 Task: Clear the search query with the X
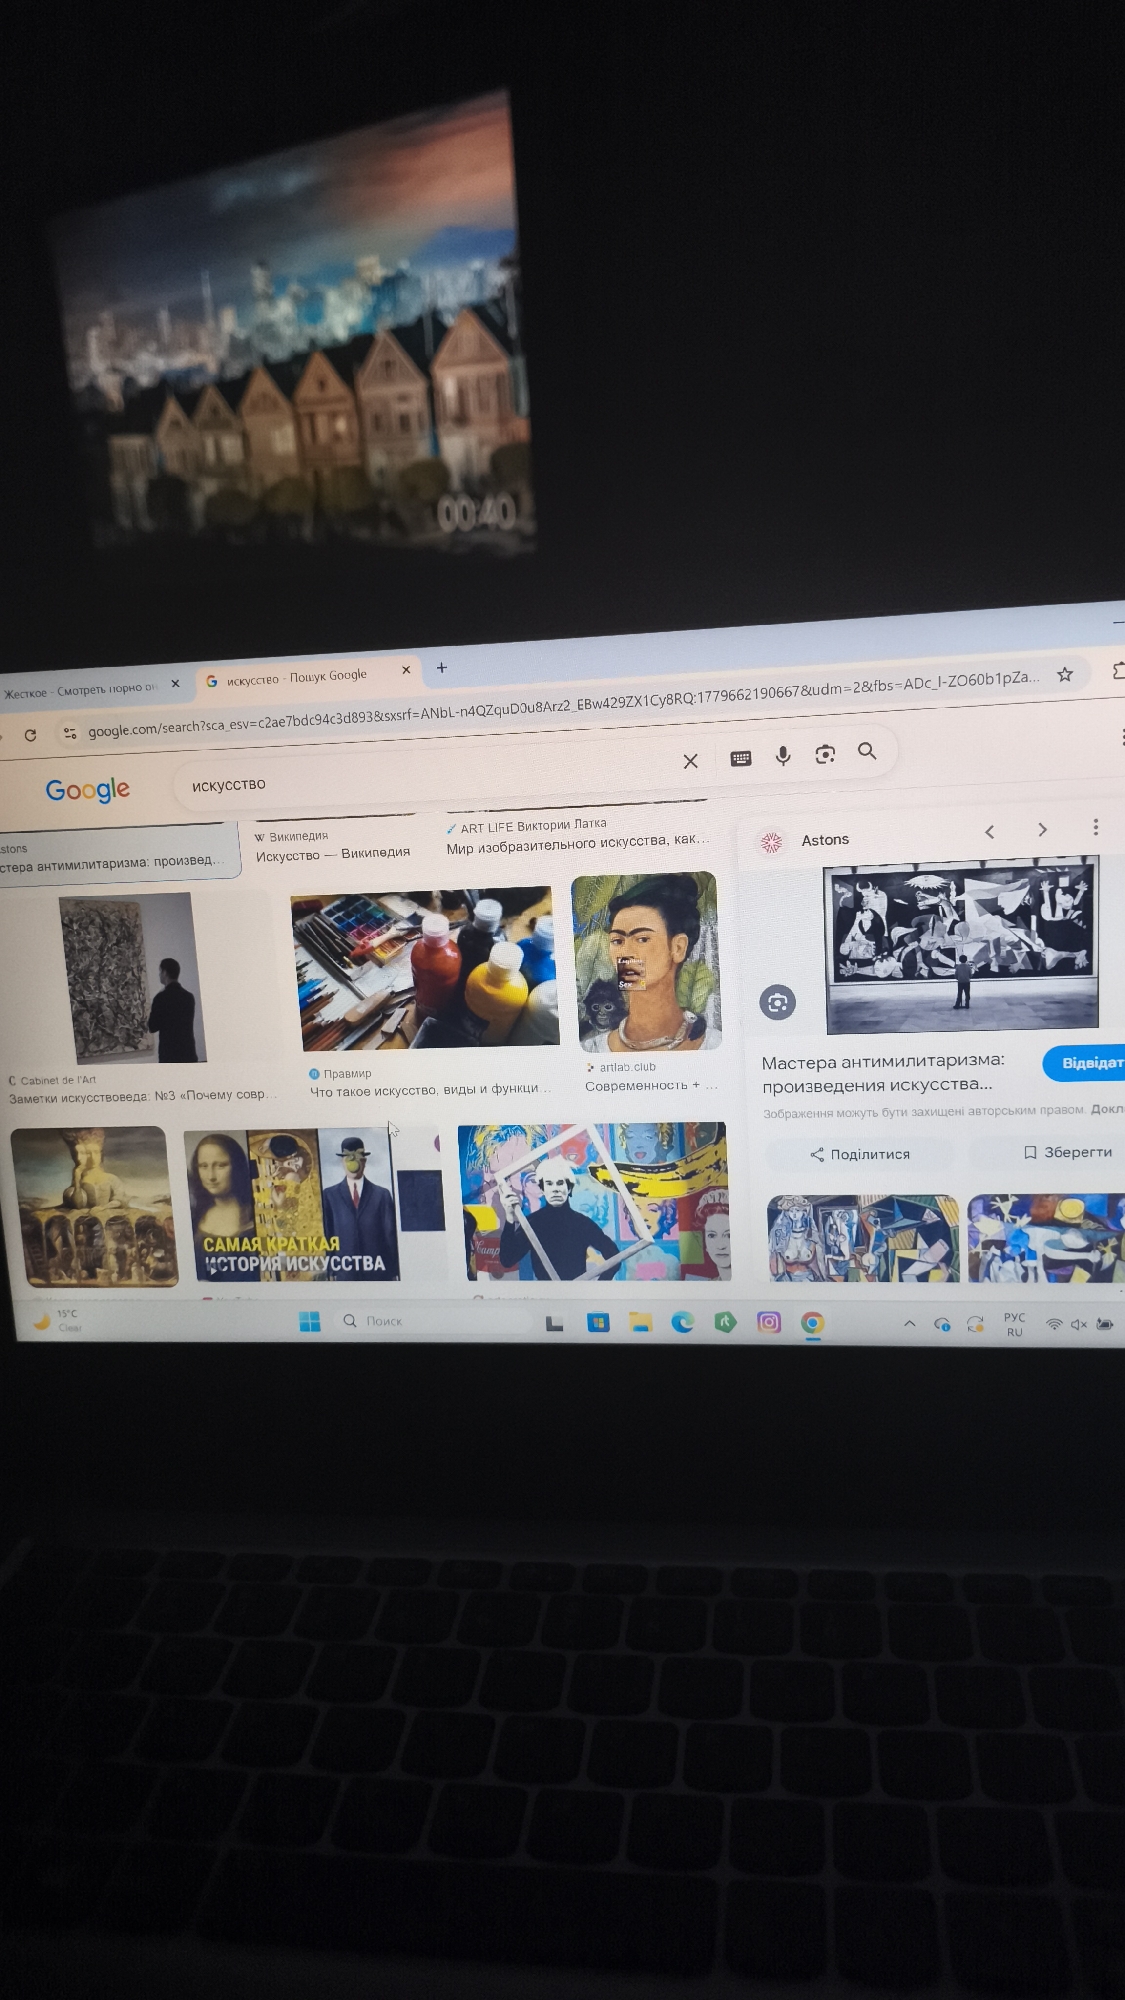tap(690, 761)
